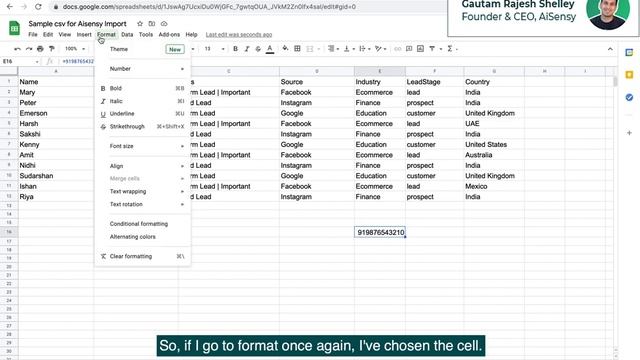This screenshot has height=360, width=640.
Task: Expand the Font size submenu
Action: 143,146
